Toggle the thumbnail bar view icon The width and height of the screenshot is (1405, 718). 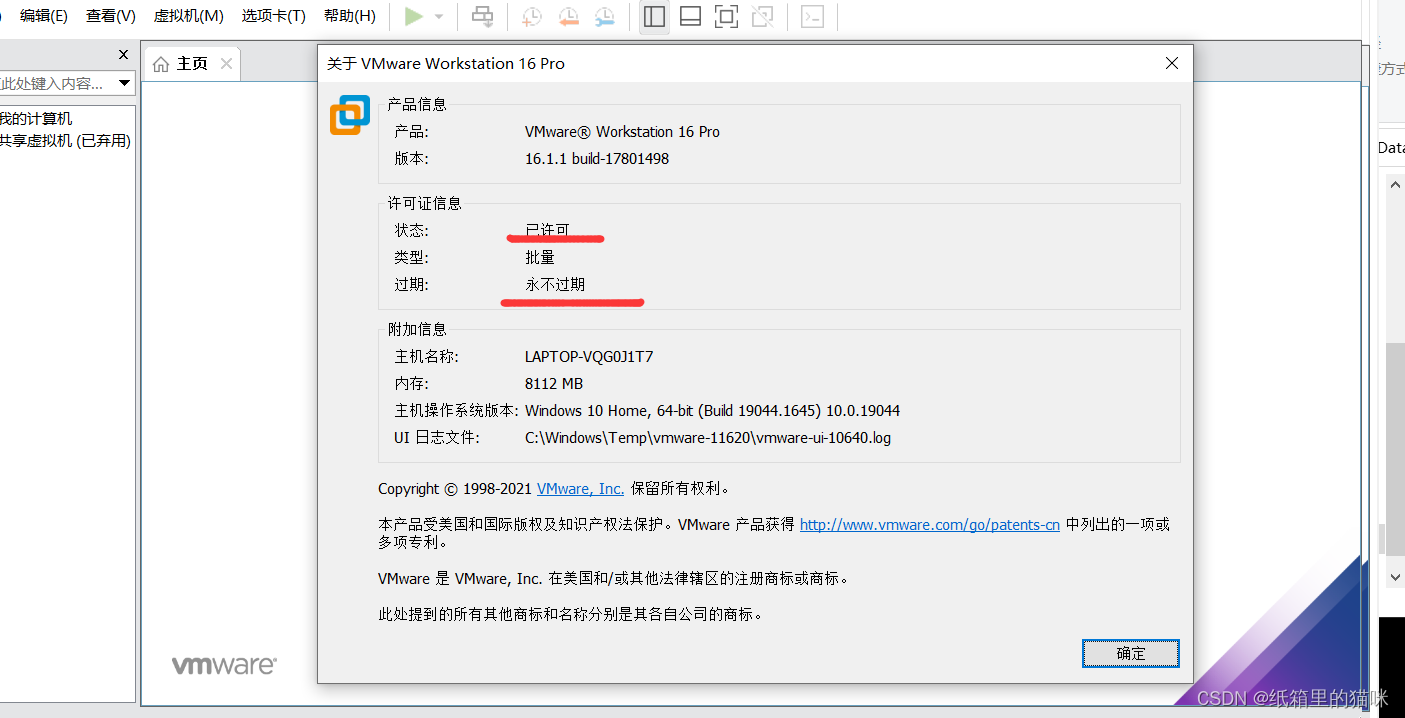(x=690, y=16)
